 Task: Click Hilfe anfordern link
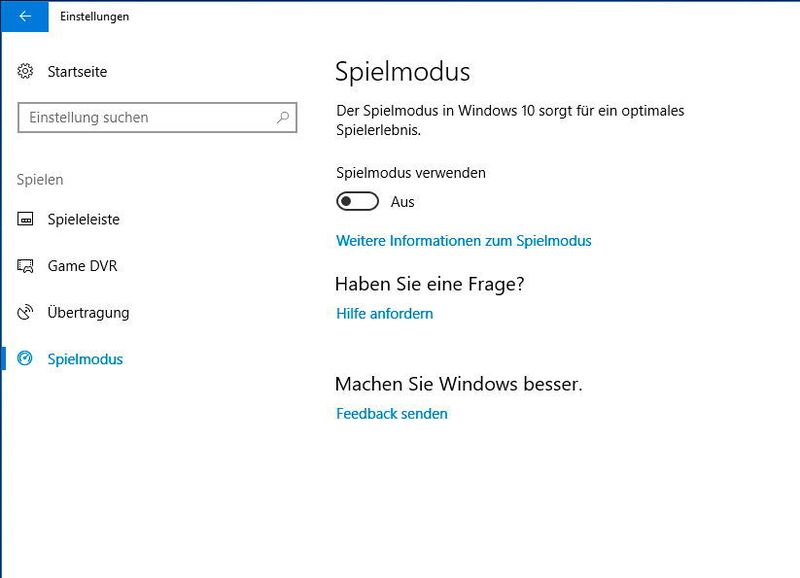(385, 314)
